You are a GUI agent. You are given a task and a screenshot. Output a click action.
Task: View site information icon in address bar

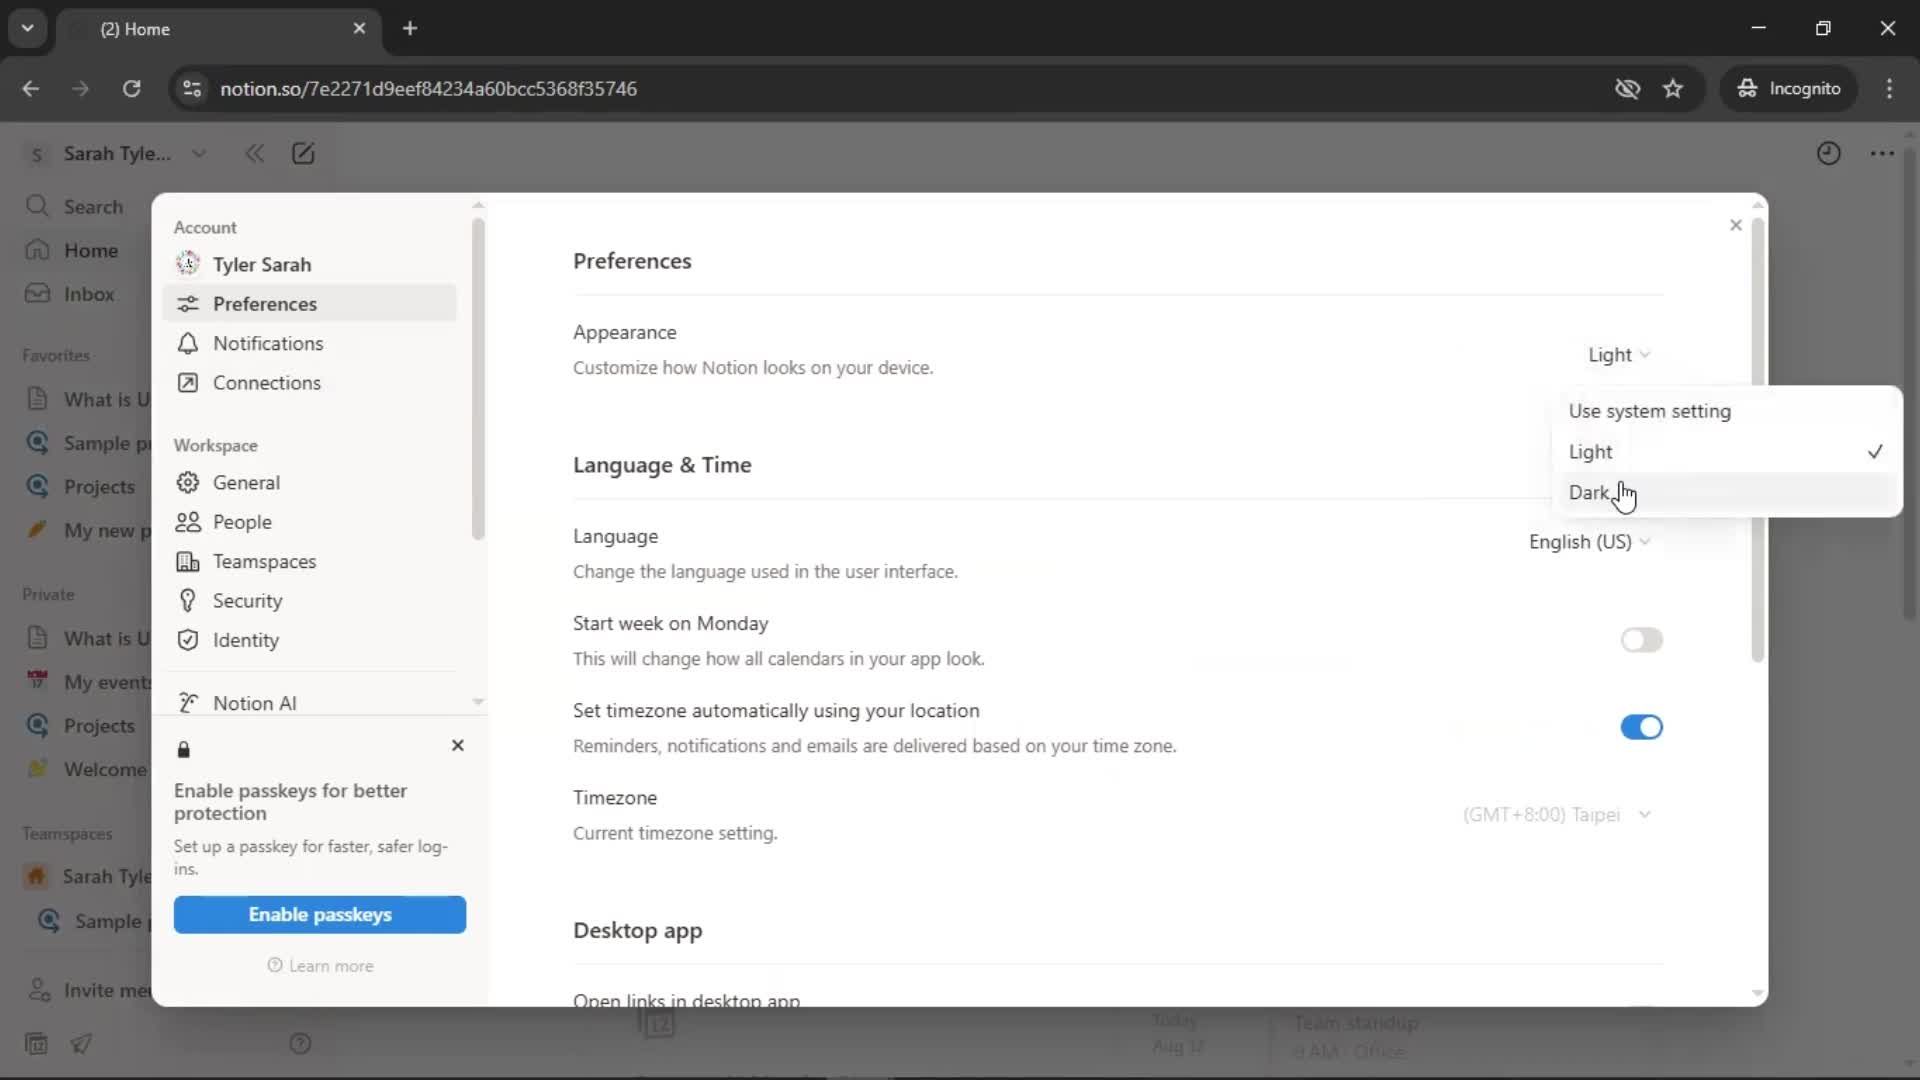pyautogui.click(x=192, y=89)
